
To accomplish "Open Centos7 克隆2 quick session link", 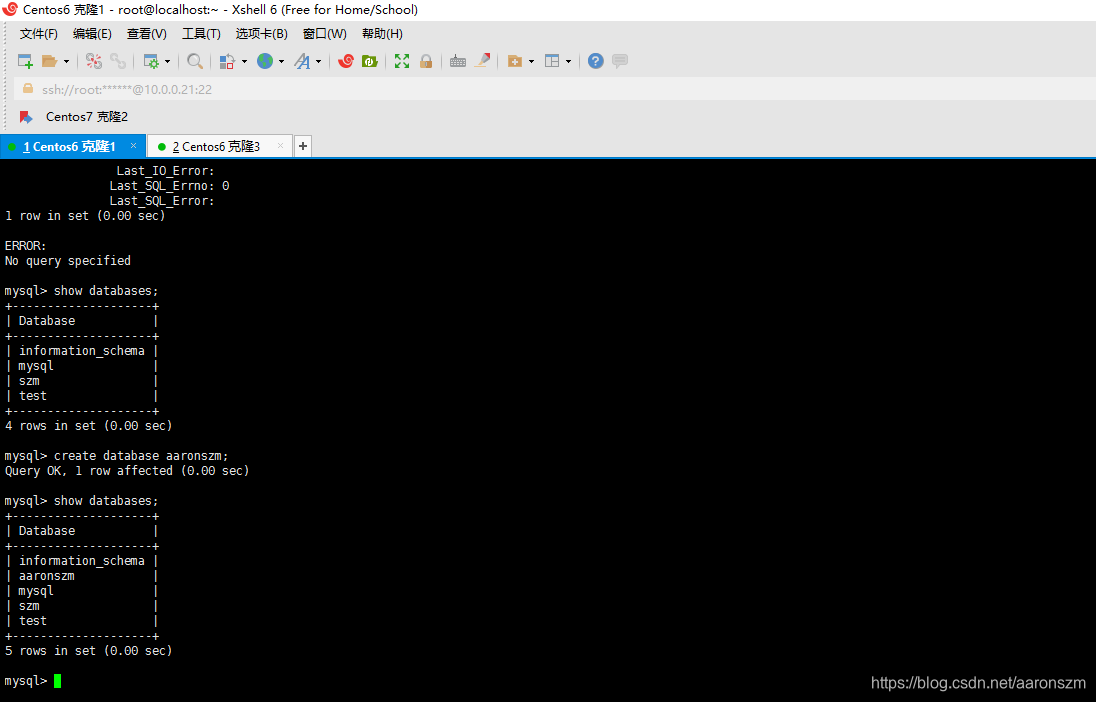I will pyautogui.click(x=87, y=117).
